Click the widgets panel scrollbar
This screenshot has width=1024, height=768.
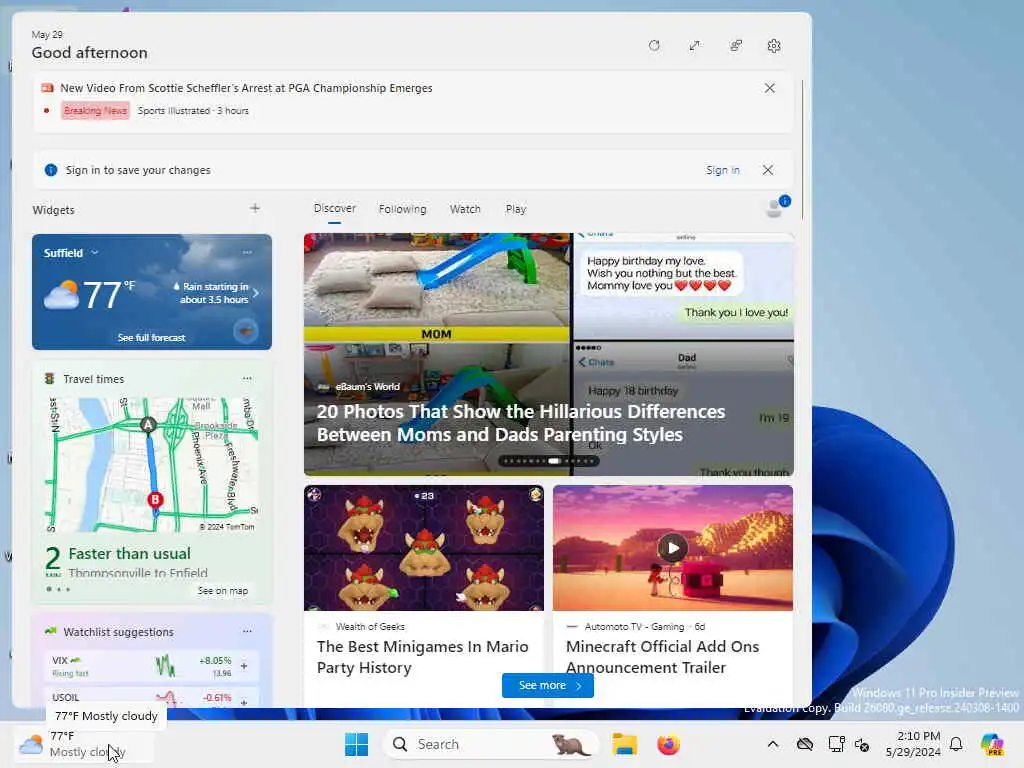click(803, 150)
